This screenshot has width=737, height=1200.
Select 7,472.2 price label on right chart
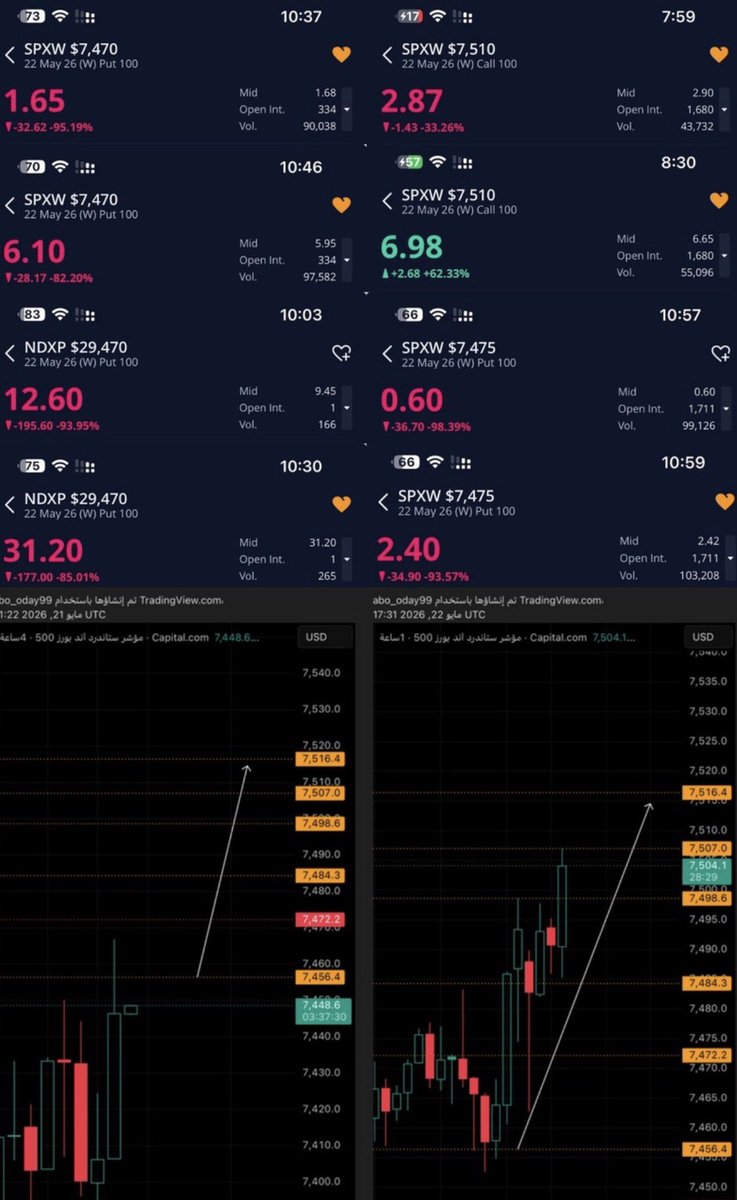click(x=706, y=1055)
